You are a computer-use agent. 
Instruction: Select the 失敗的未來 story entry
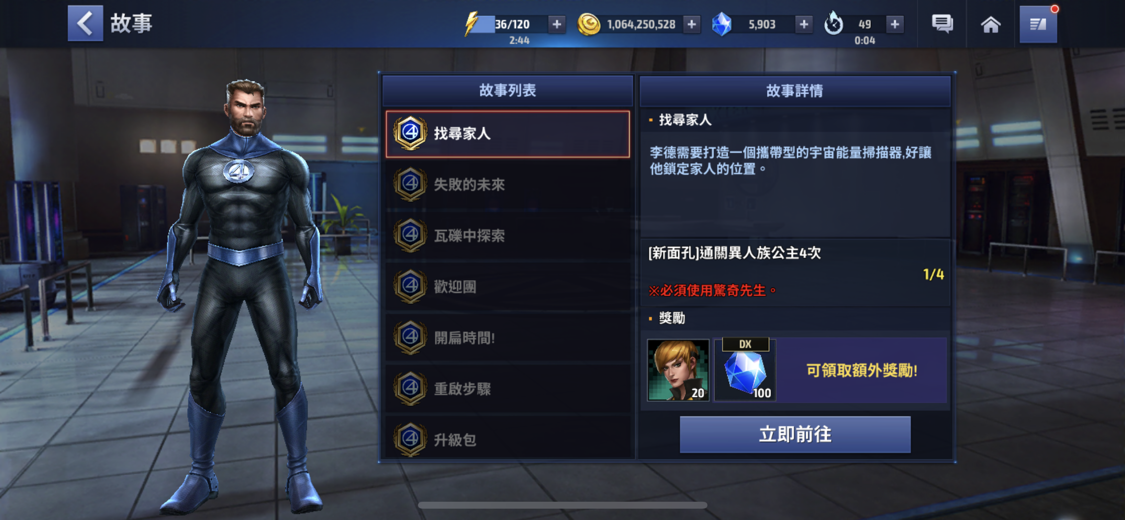point(508,184)
